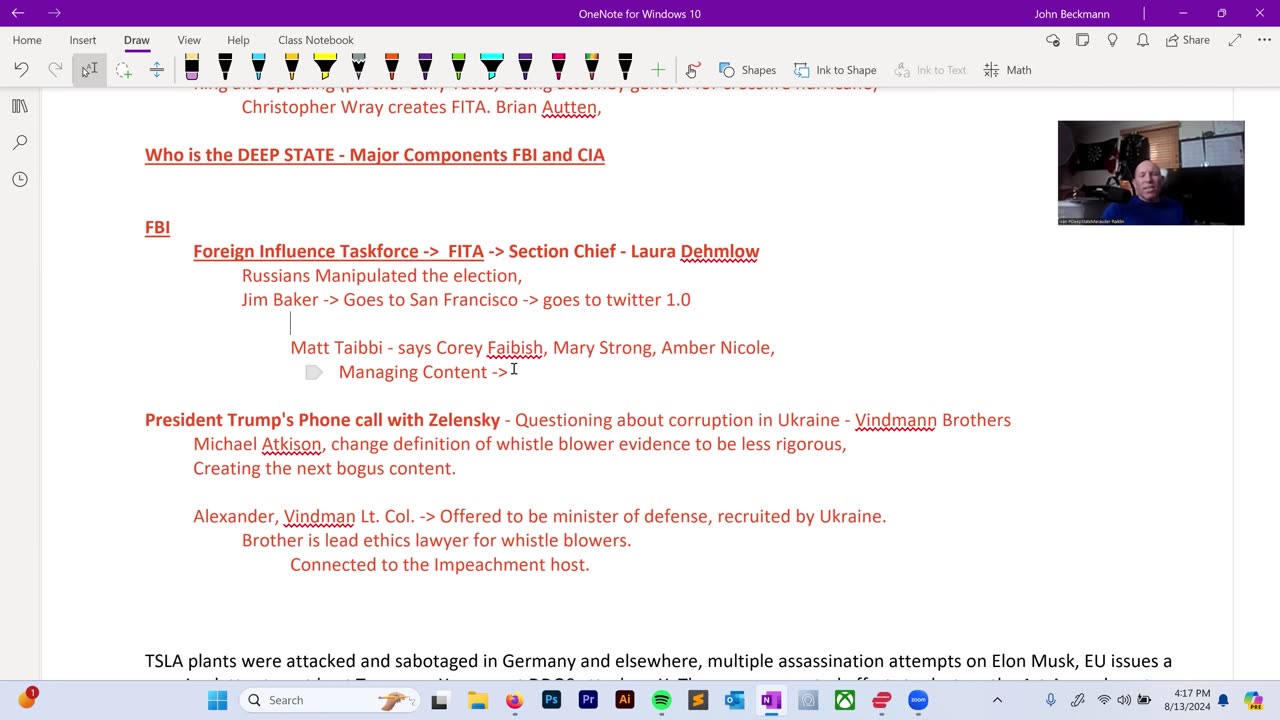
Task: Select the Draw tab
Action: 137,40
